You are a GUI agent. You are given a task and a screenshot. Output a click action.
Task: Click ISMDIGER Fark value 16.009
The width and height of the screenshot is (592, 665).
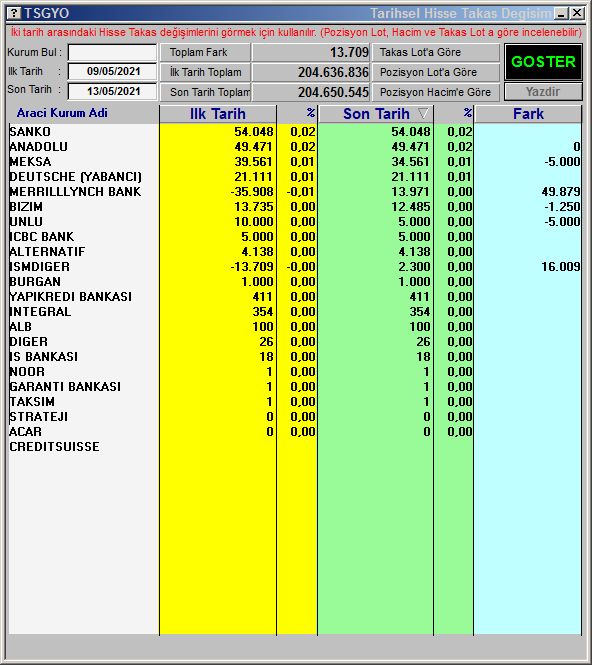coord(561,266)
